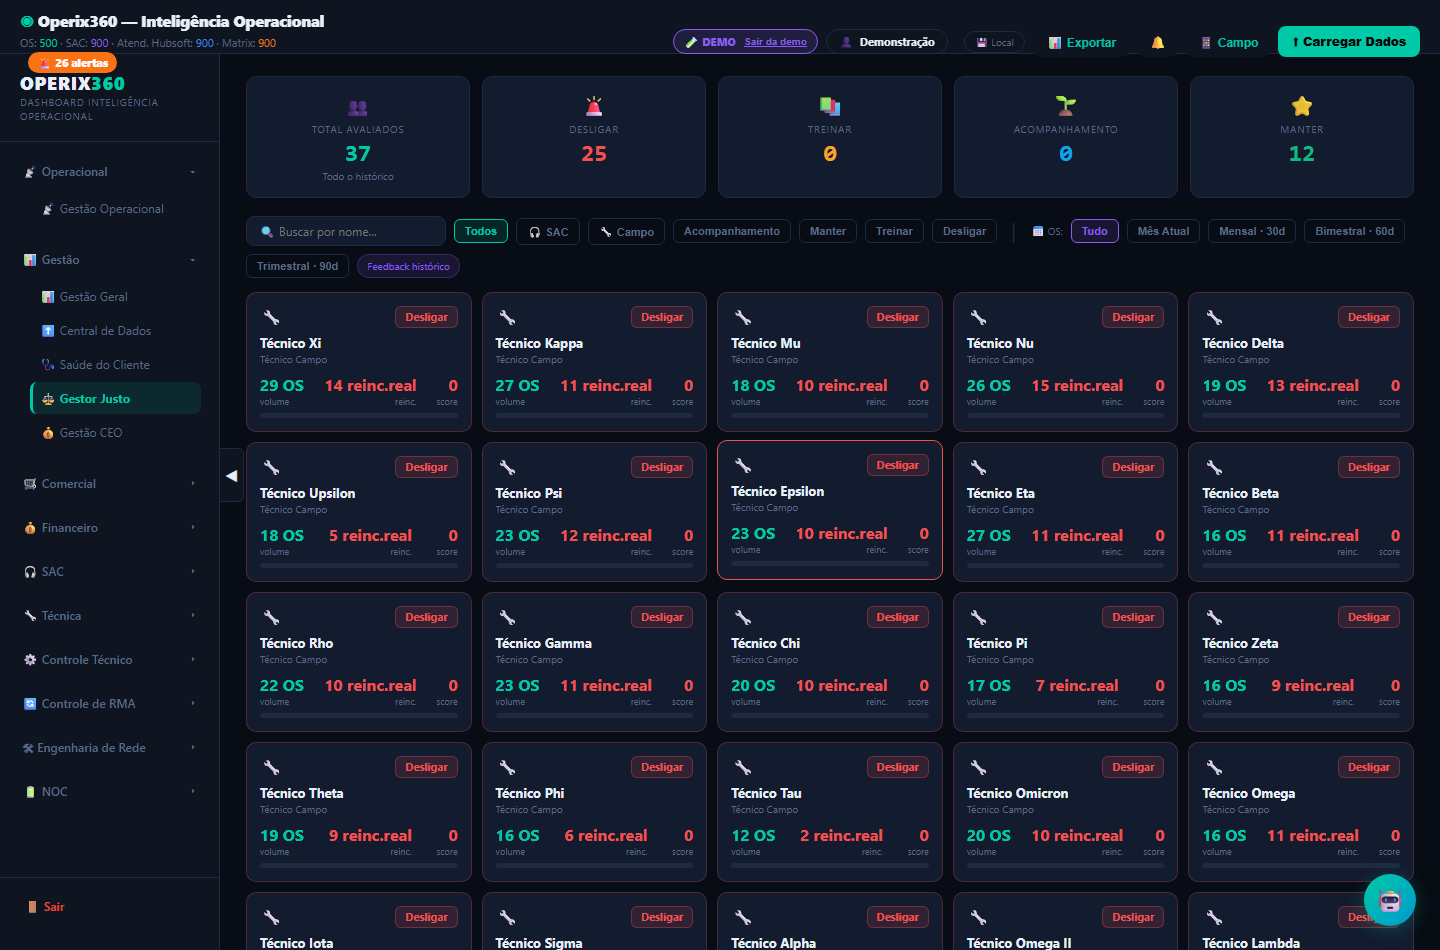Click the Carregar Dados button

coord(1349,42)
